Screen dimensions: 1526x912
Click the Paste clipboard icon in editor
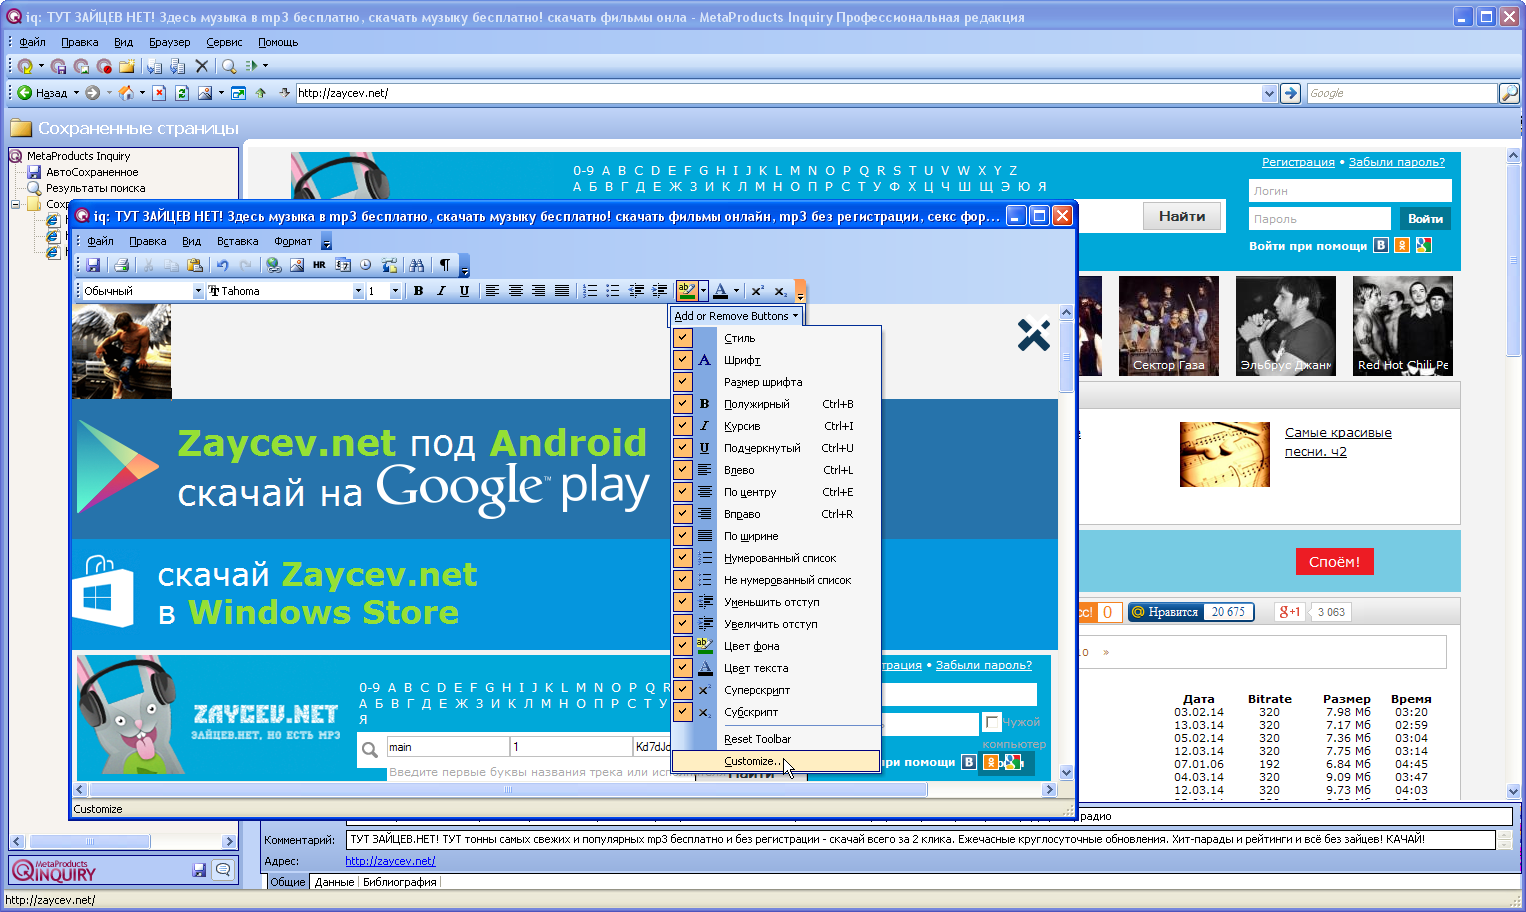(195, 265)
